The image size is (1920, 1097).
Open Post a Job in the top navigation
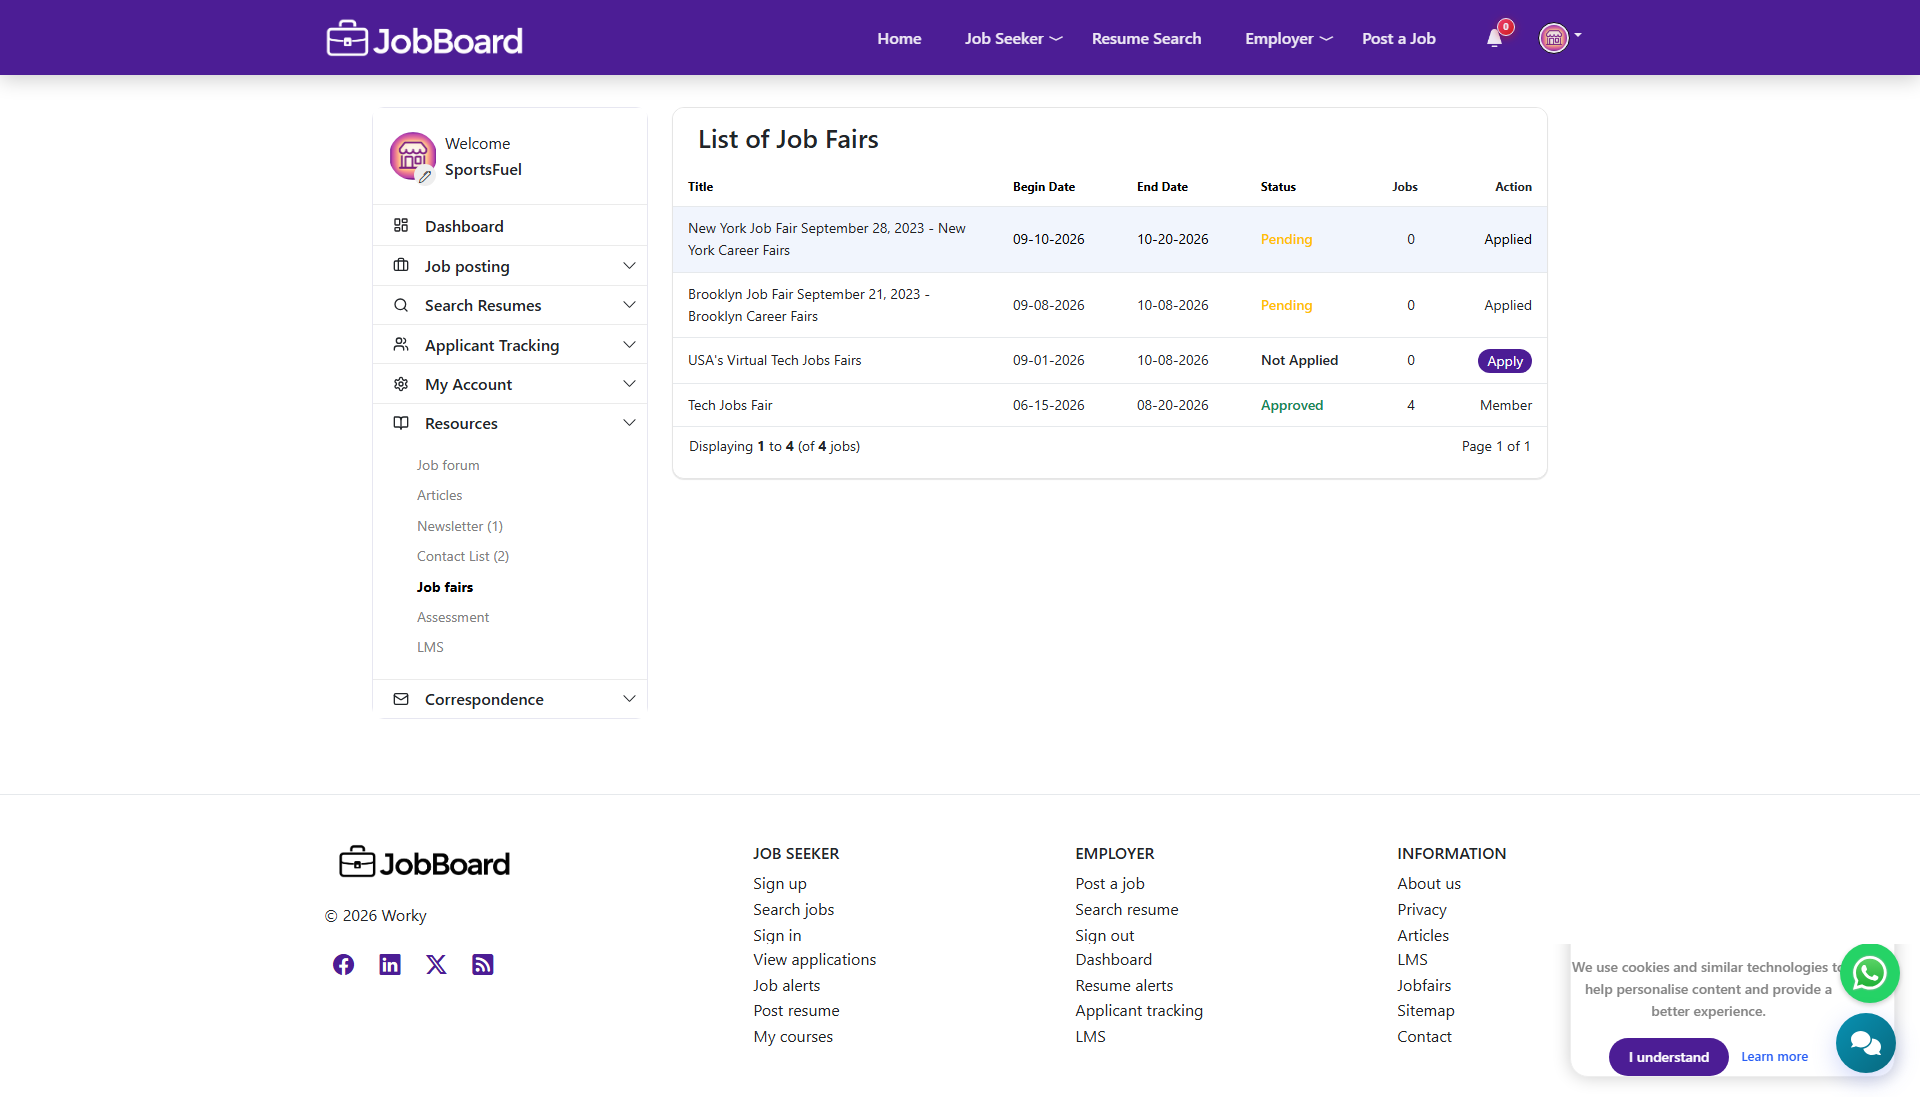1398,38
